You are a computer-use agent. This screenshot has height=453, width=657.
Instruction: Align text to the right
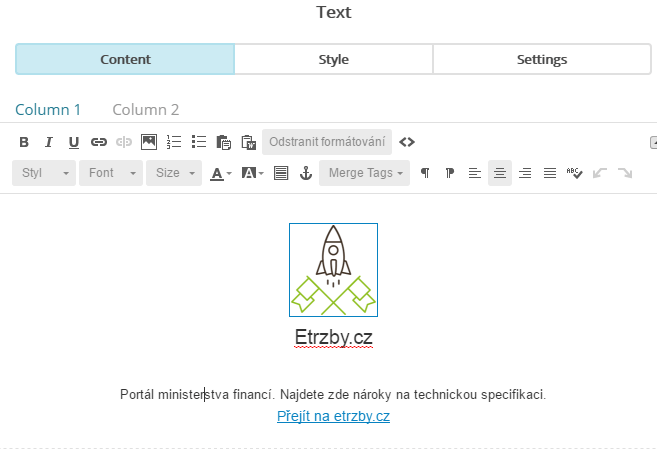tap(525, 173)
